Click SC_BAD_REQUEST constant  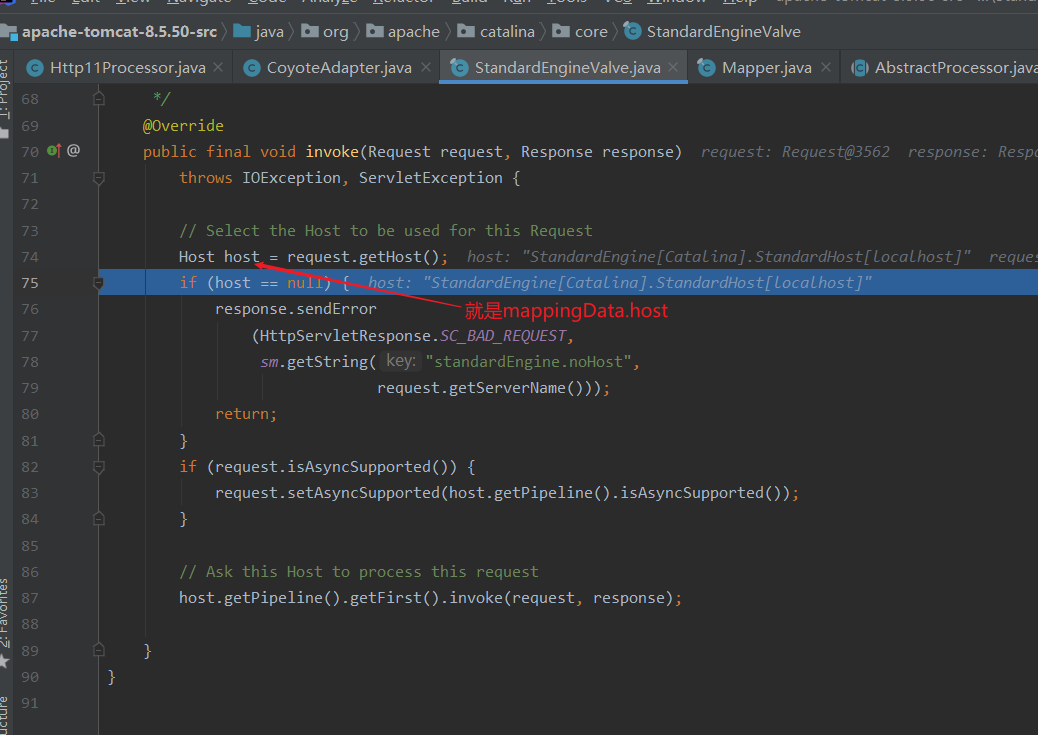point(502,336)
